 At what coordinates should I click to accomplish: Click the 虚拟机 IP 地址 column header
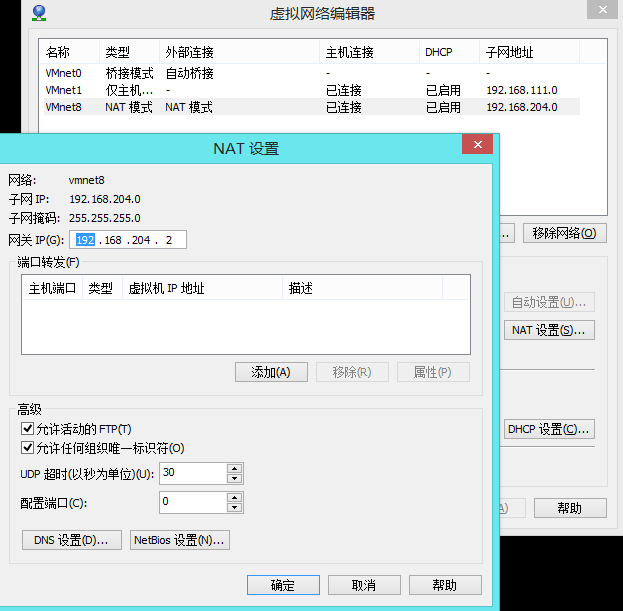tap(203, 288)
